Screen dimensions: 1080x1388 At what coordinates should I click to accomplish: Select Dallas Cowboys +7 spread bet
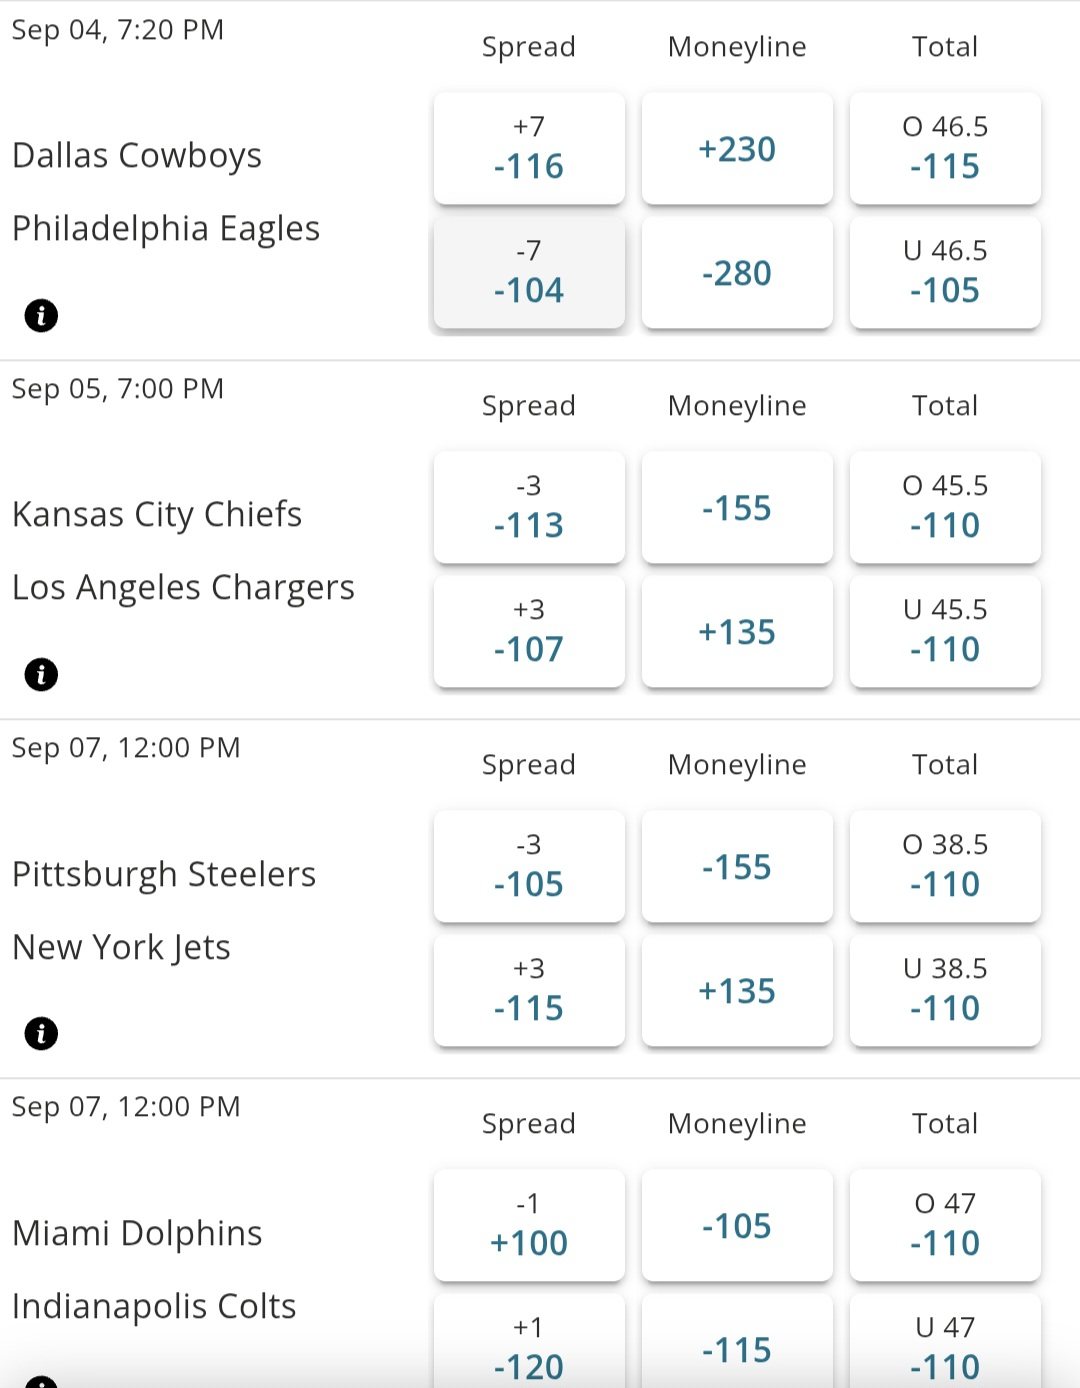[529, 148]
